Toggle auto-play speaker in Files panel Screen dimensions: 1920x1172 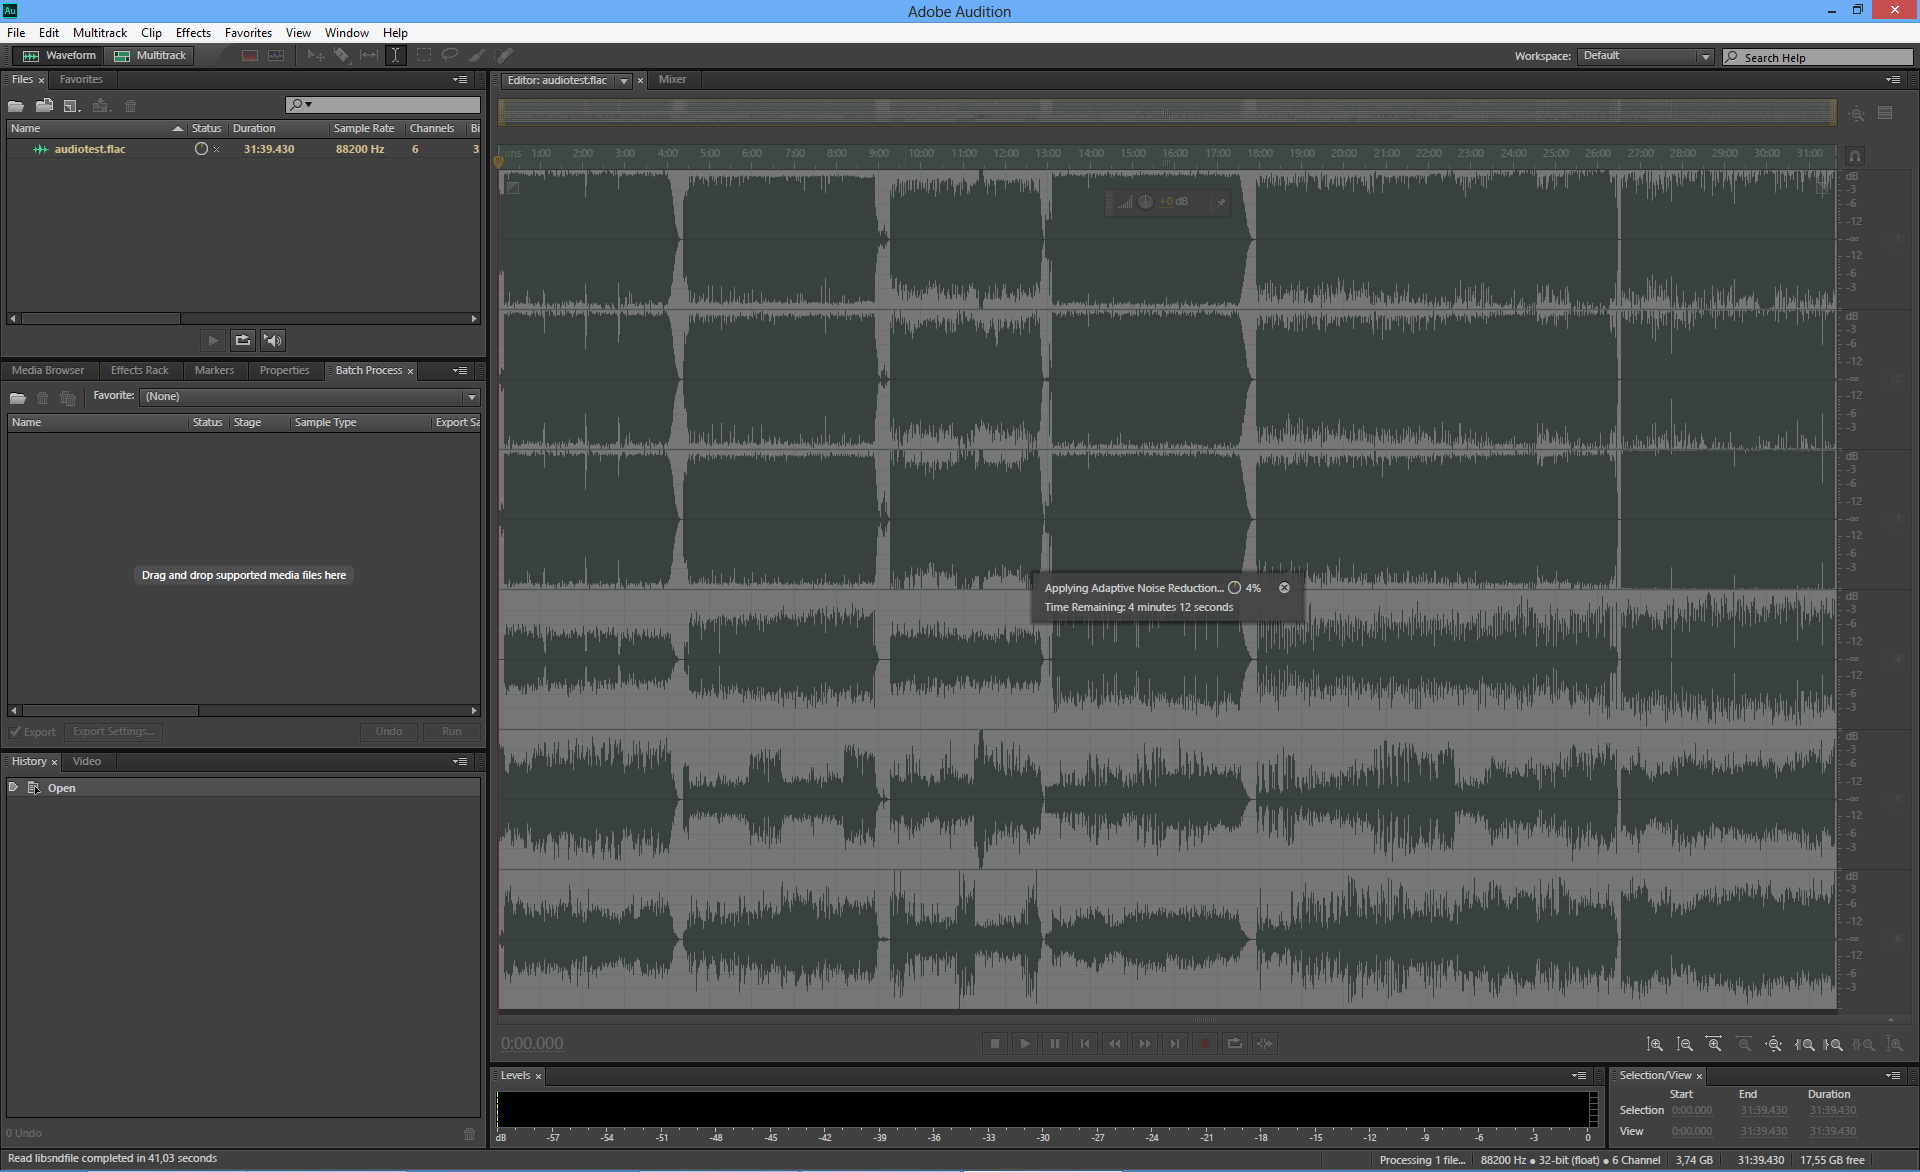(x=272, y=341)
